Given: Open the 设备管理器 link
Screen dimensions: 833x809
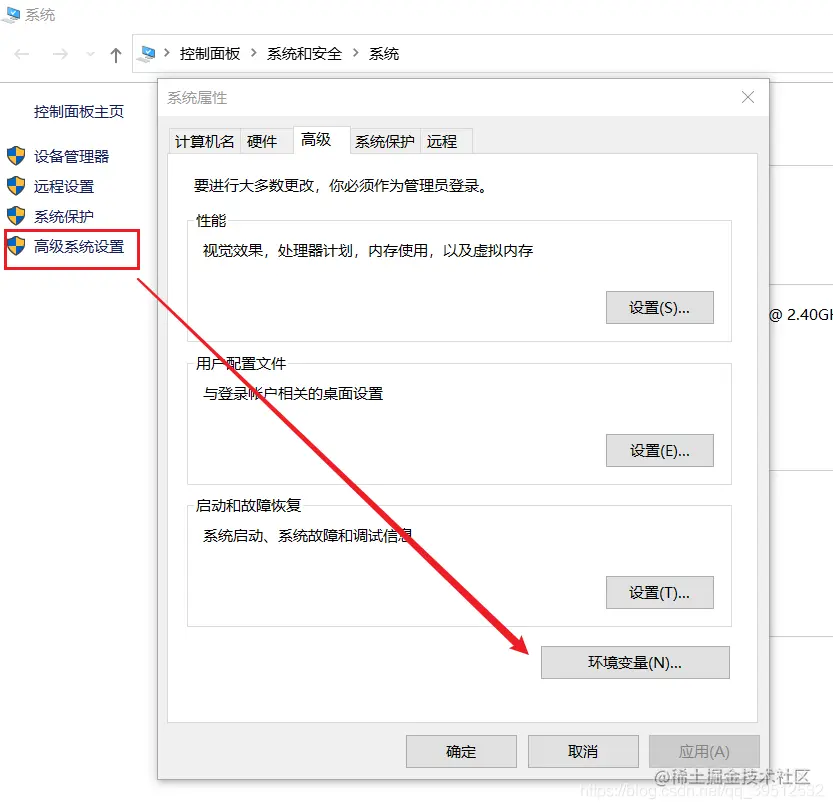Looking at the screenshot, I should (71, 156).
